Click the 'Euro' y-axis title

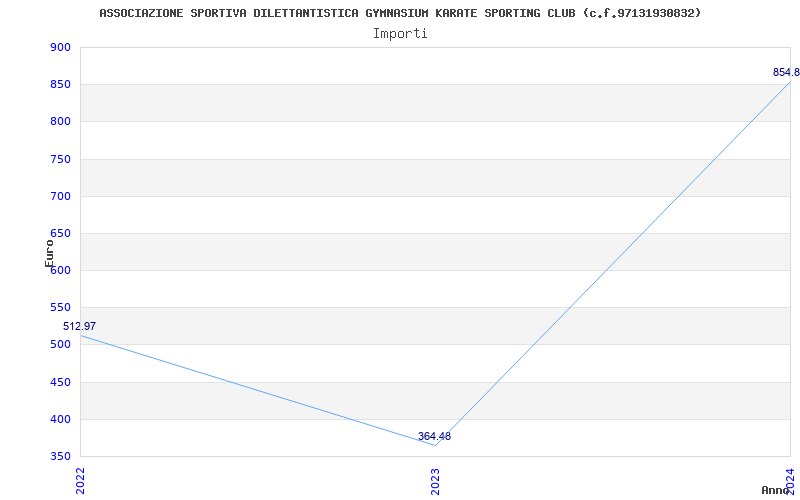pyautogui.click(x=49, y=253)
